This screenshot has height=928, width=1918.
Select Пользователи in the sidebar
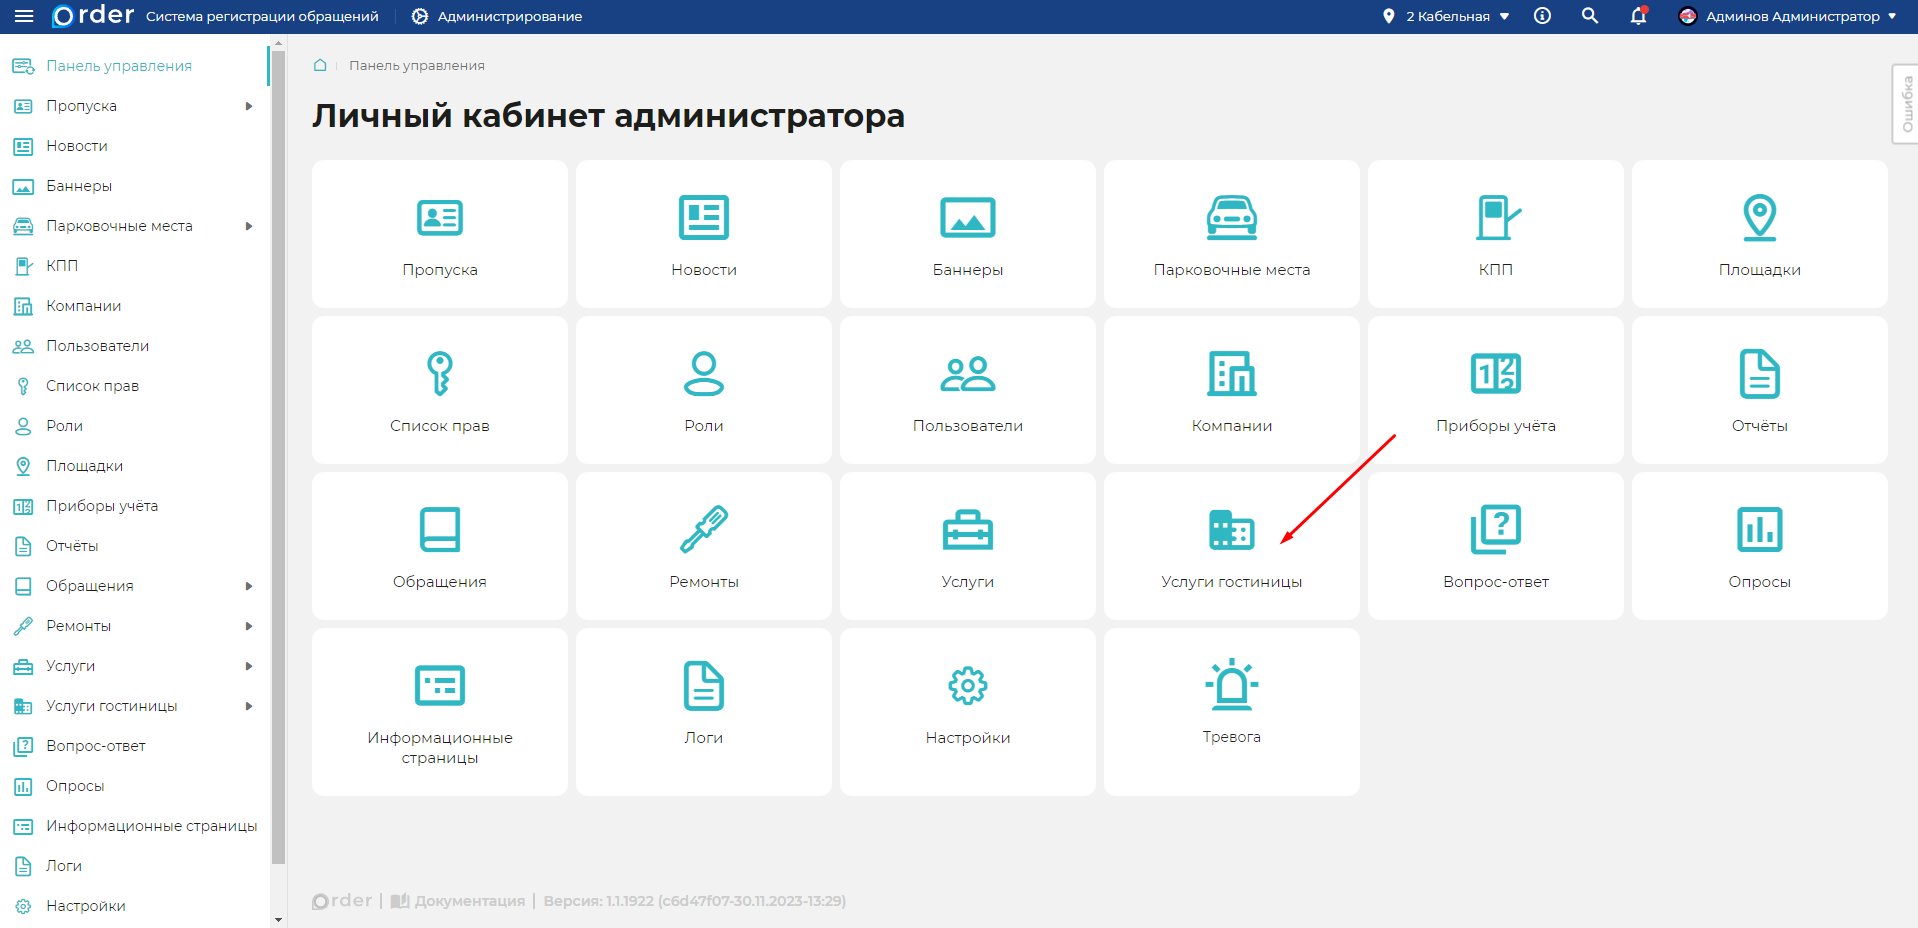coord(97,346)
